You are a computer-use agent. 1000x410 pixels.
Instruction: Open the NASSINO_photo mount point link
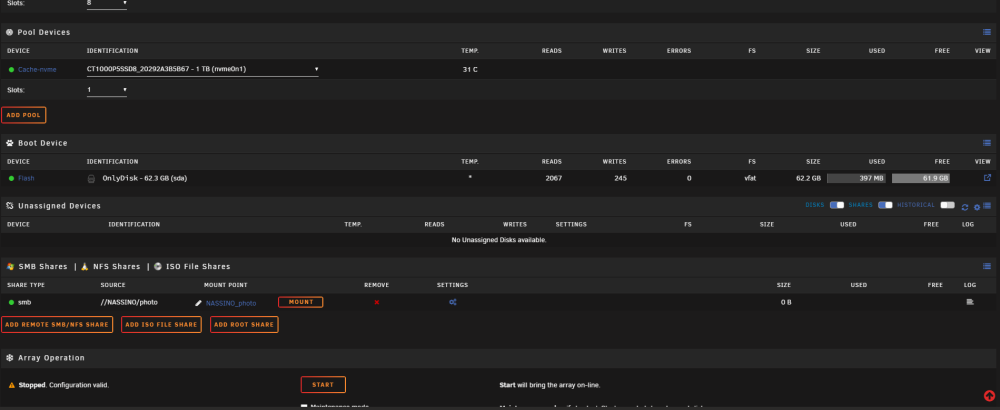click(x=231, y=303)
